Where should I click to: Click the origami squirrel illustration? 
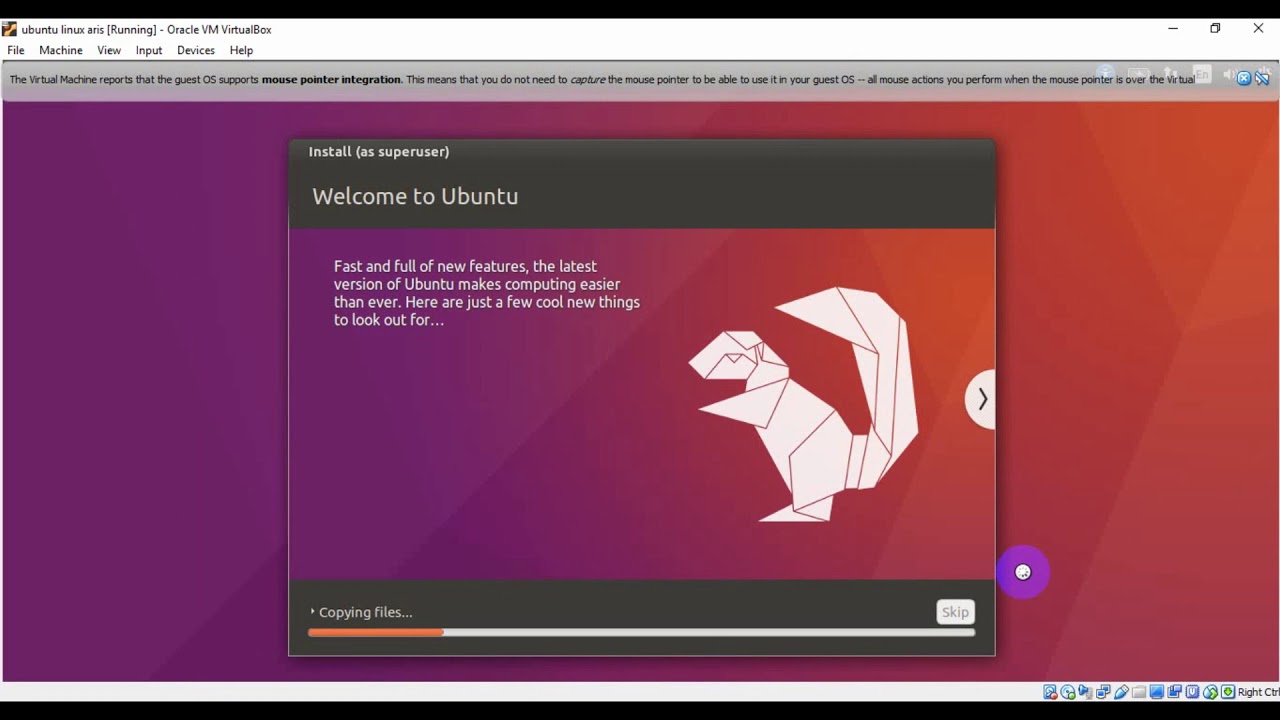803,404
